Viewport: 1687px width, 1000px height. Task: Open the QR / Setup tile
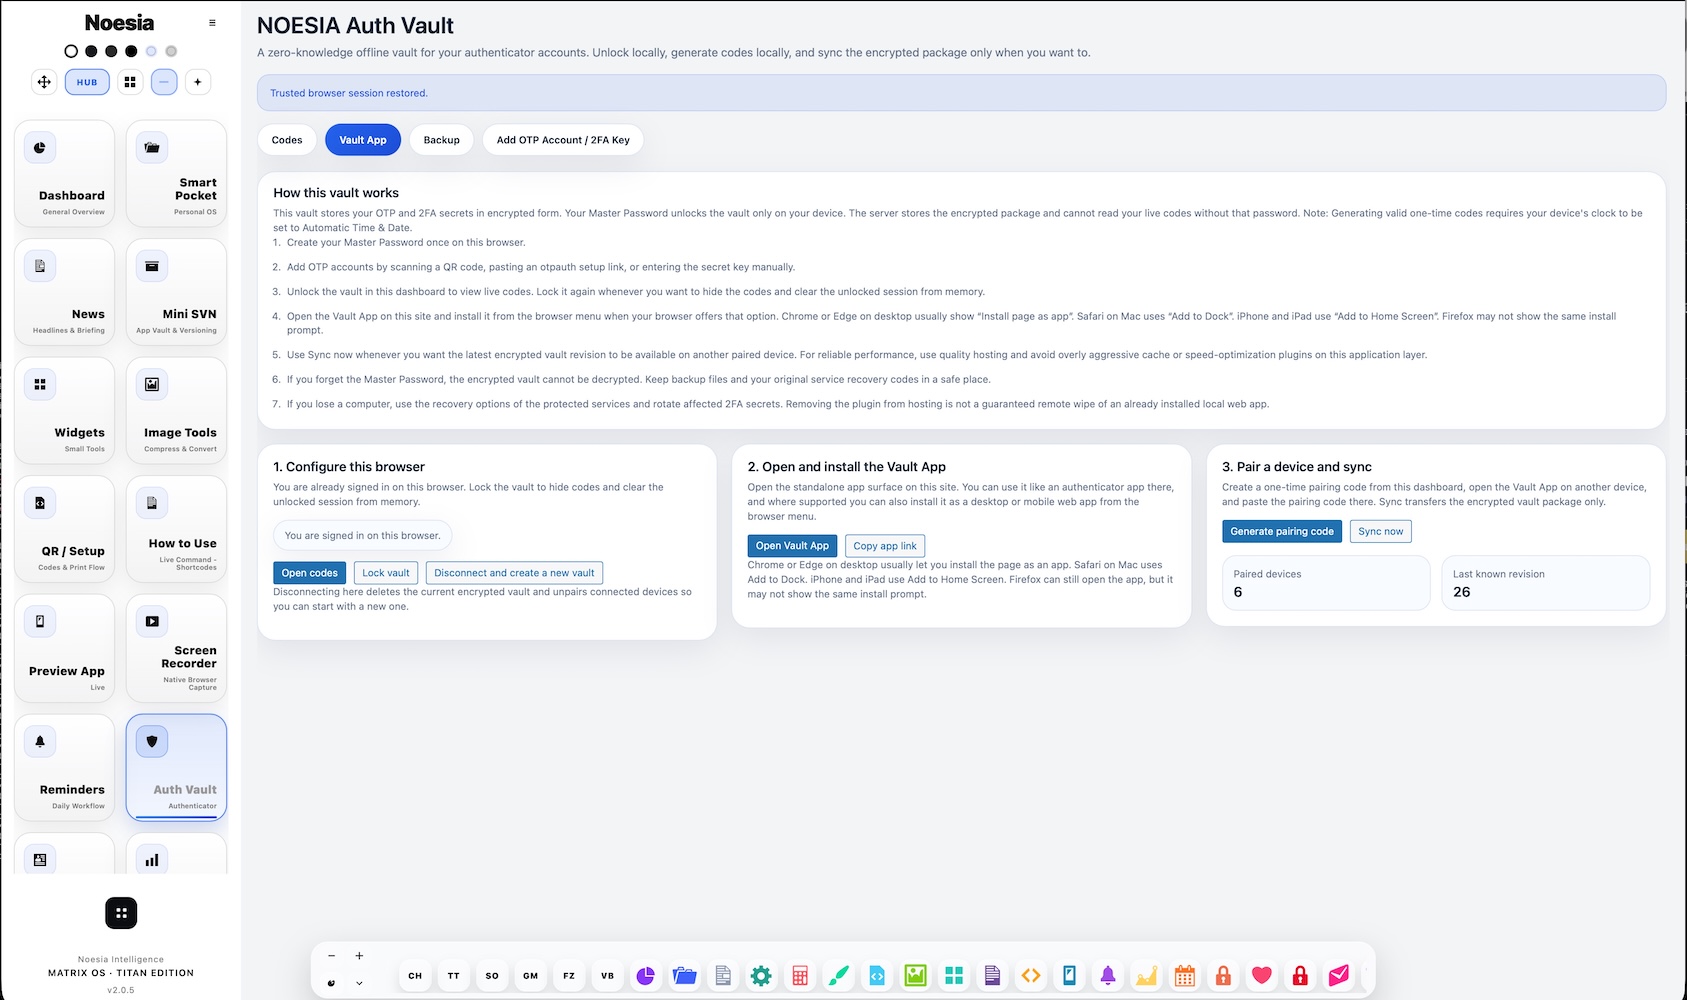(x=65, y=529)
